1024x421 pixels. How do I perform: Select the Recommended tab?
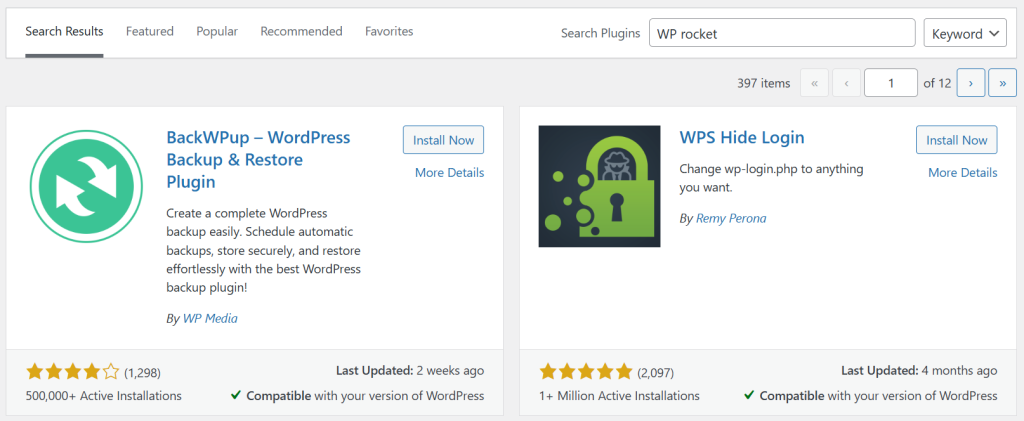(301, 32)
